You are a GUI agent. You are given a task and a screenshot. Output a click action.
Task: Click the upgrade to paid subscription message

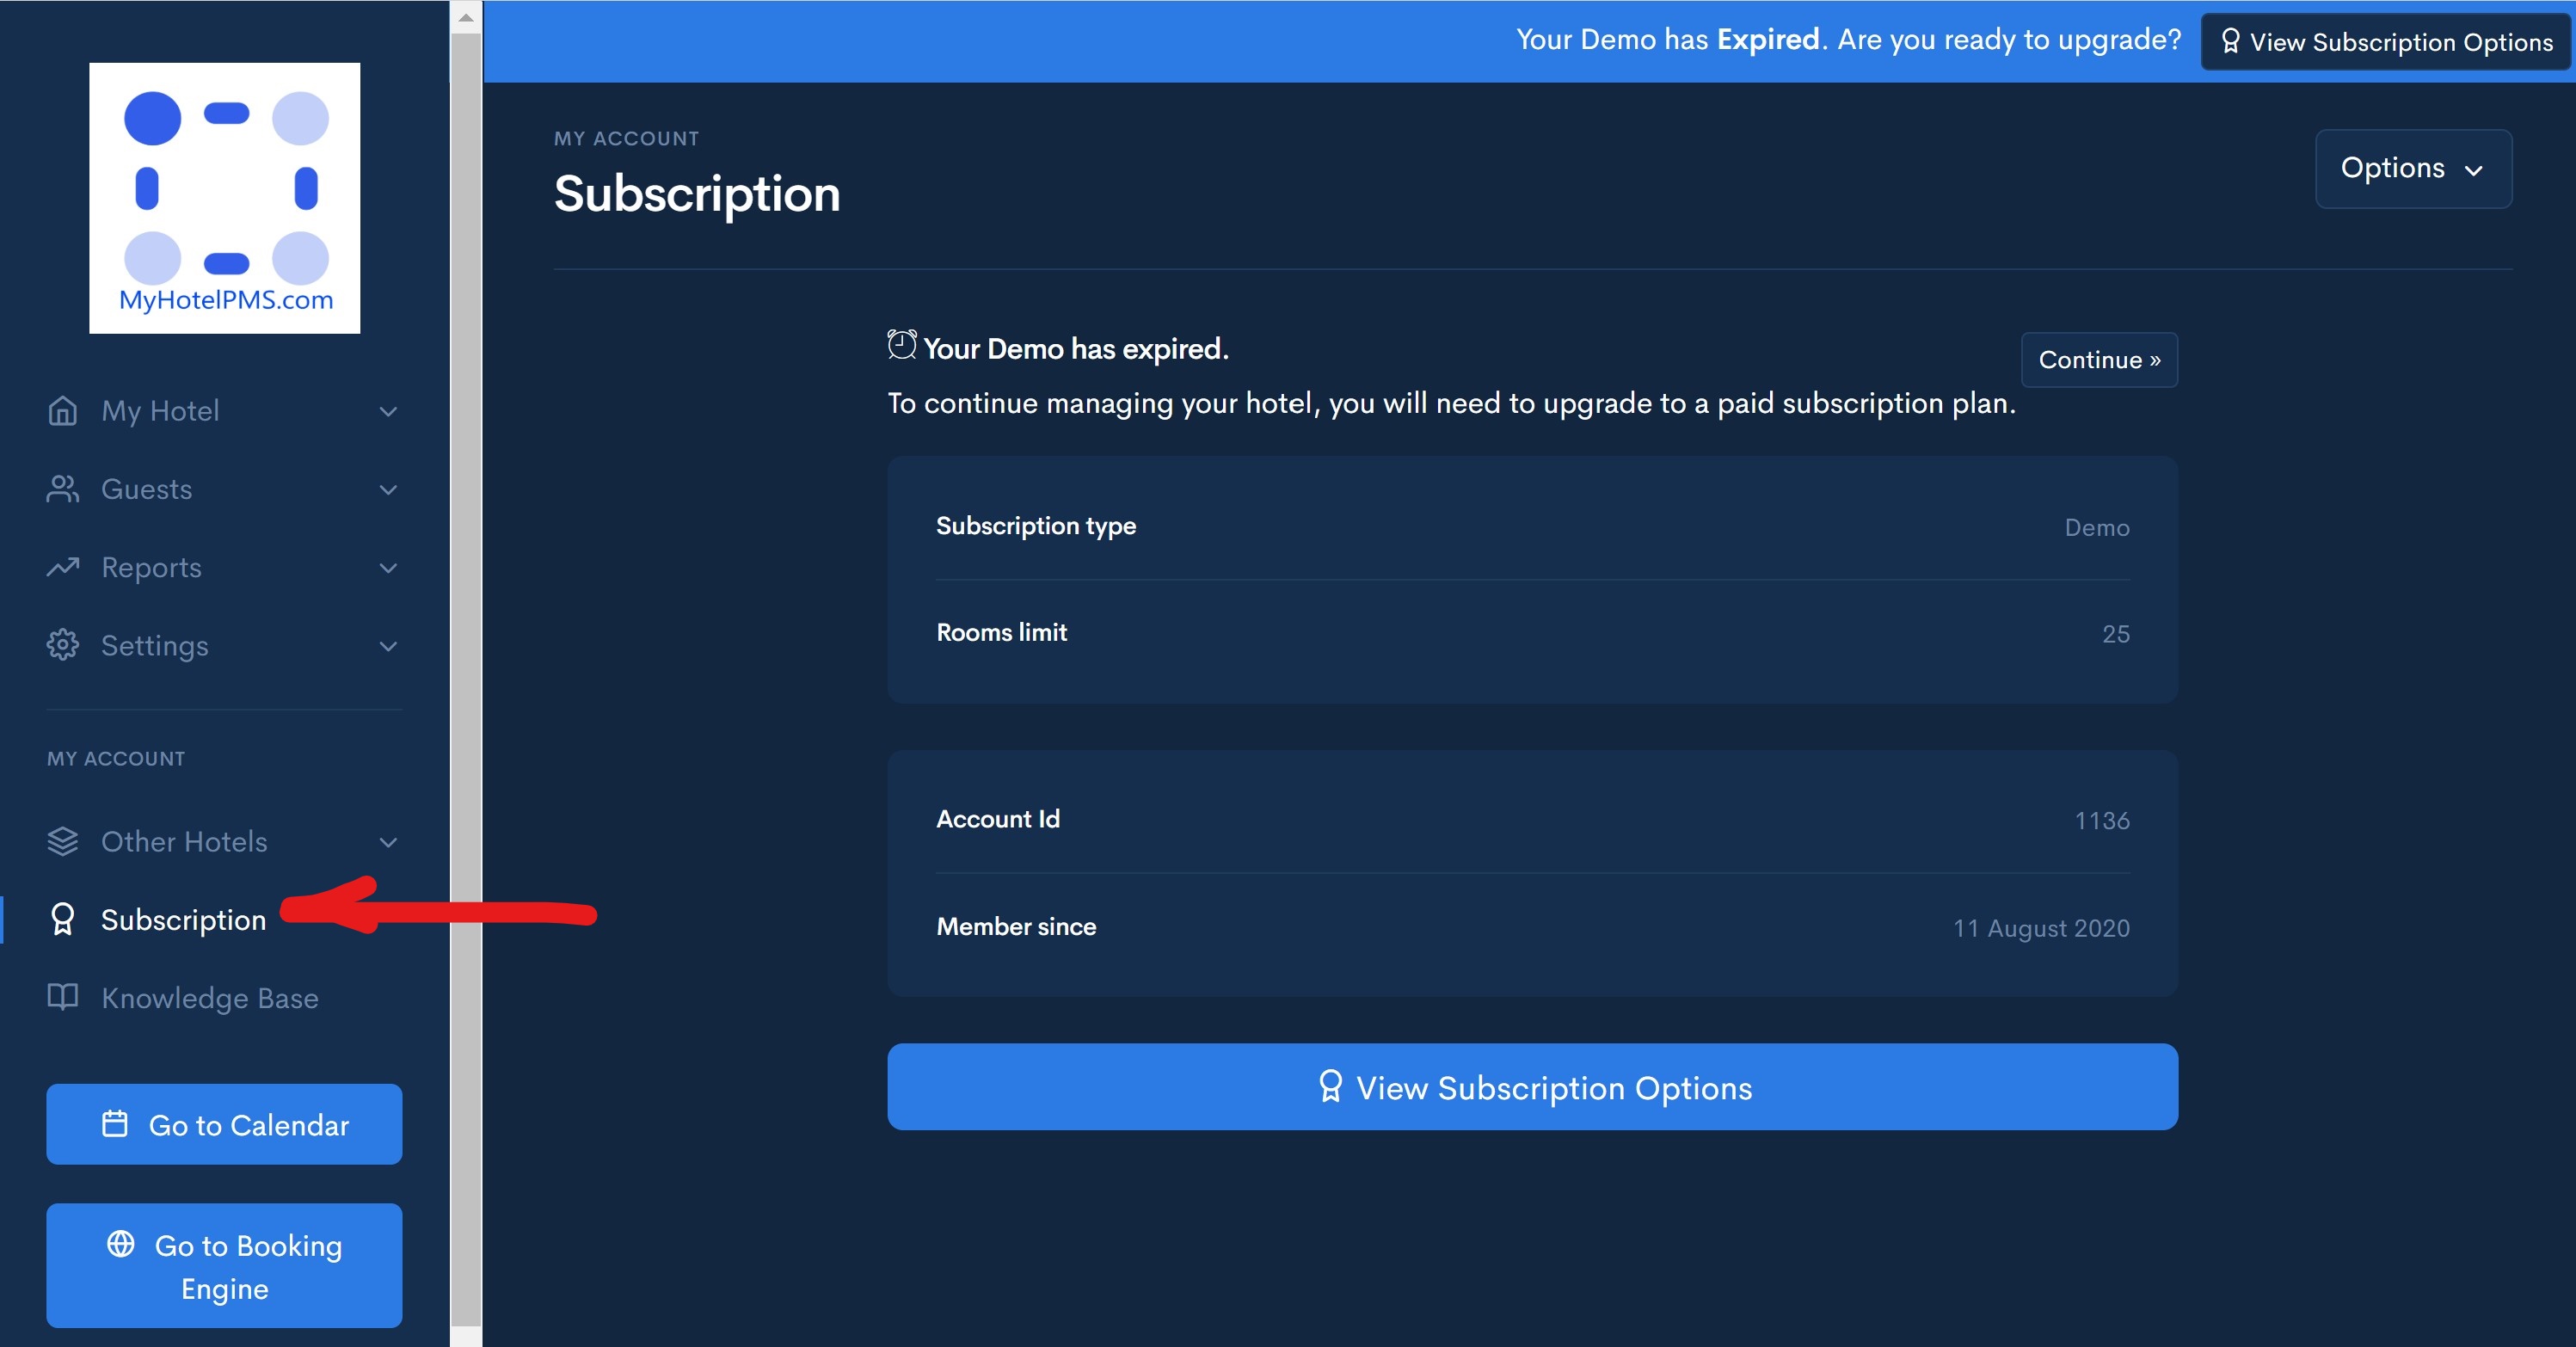click(x=1451, y=403)
